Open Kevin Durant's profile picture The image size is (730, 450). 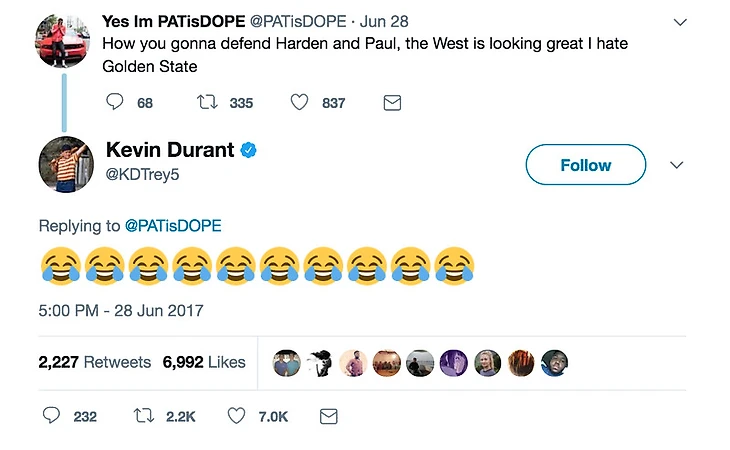click(66, 164)
